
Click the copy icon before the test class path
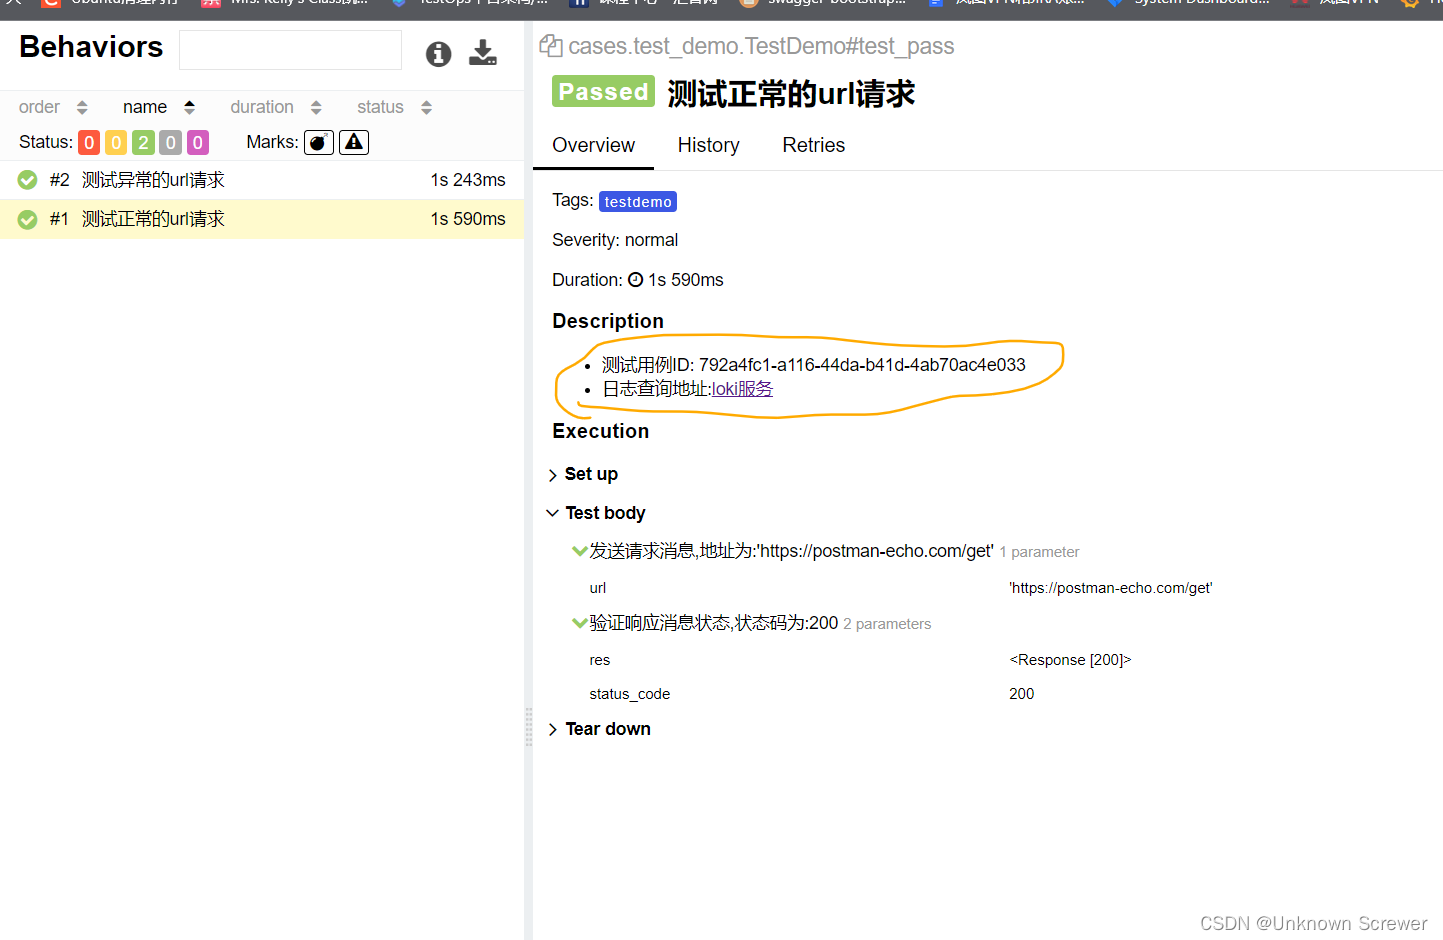tap(550, 46)
